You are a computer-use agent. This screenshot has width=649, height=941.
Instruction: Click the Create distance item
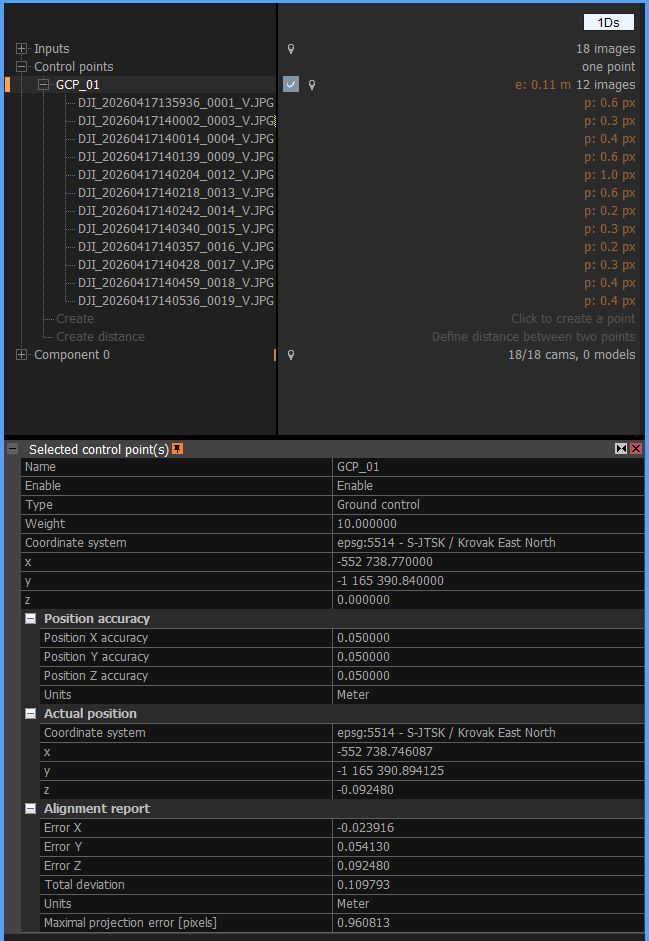point(100,337)
